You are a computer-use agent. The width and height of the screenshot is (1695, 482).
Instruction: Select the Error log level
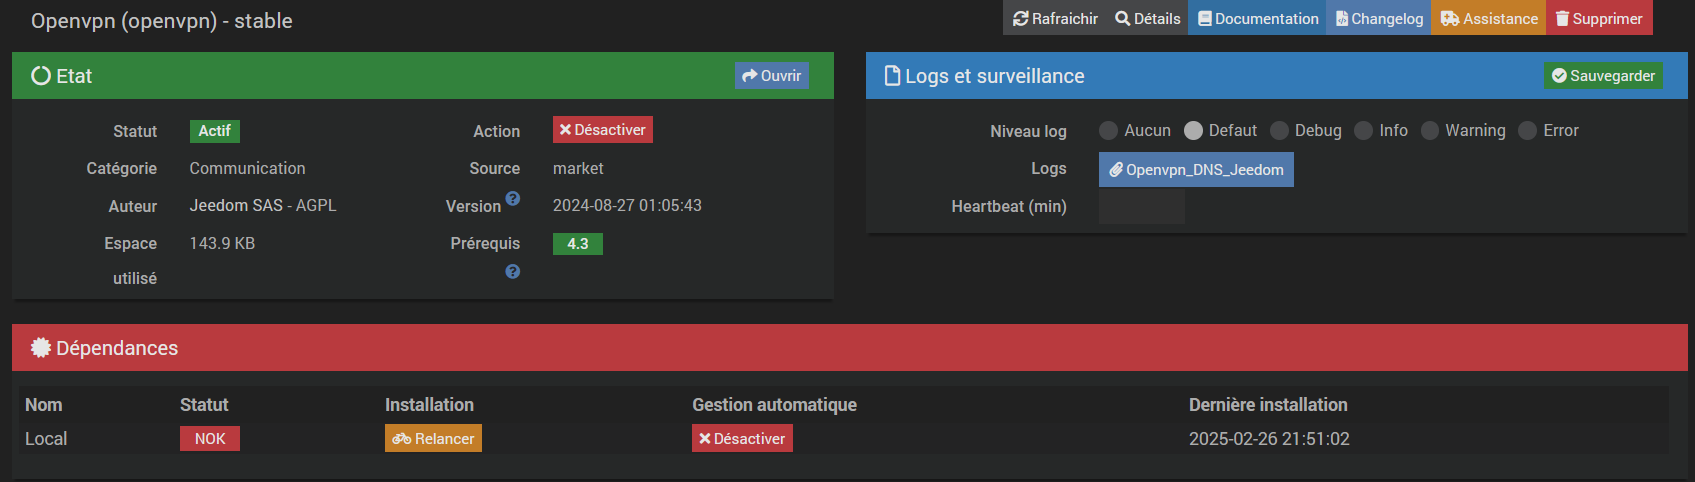click(x=1527, y=130)
